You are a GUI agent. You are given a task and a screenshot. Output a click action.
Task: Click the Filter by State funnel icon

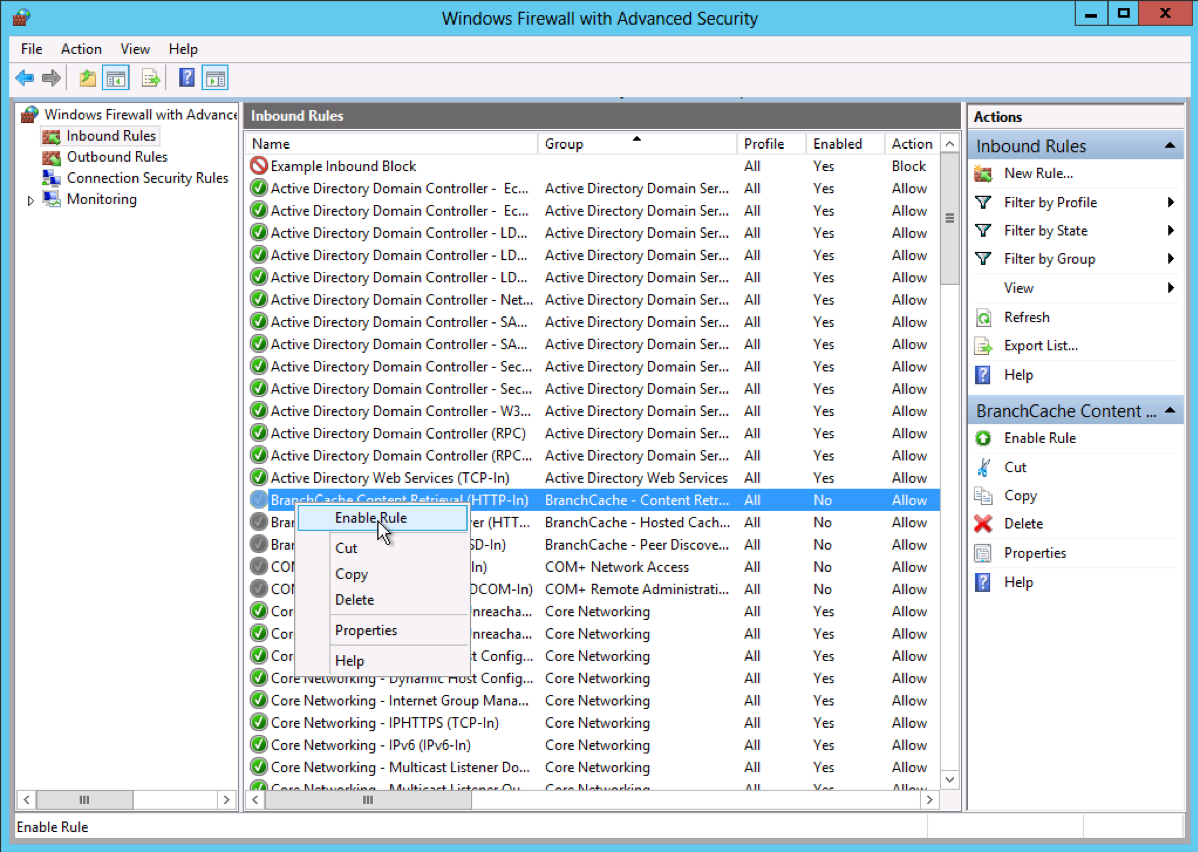983,231
